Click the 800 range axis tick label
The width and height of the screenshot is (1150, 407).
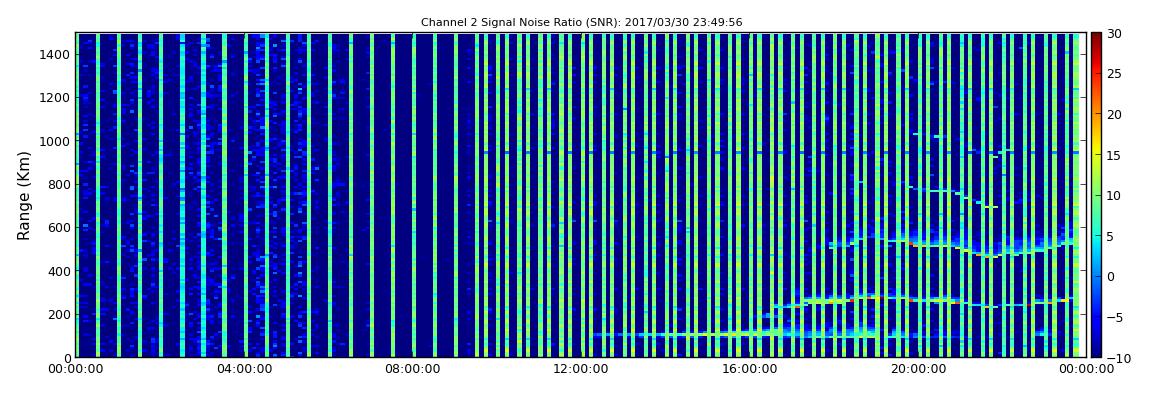tap(59, 184)
